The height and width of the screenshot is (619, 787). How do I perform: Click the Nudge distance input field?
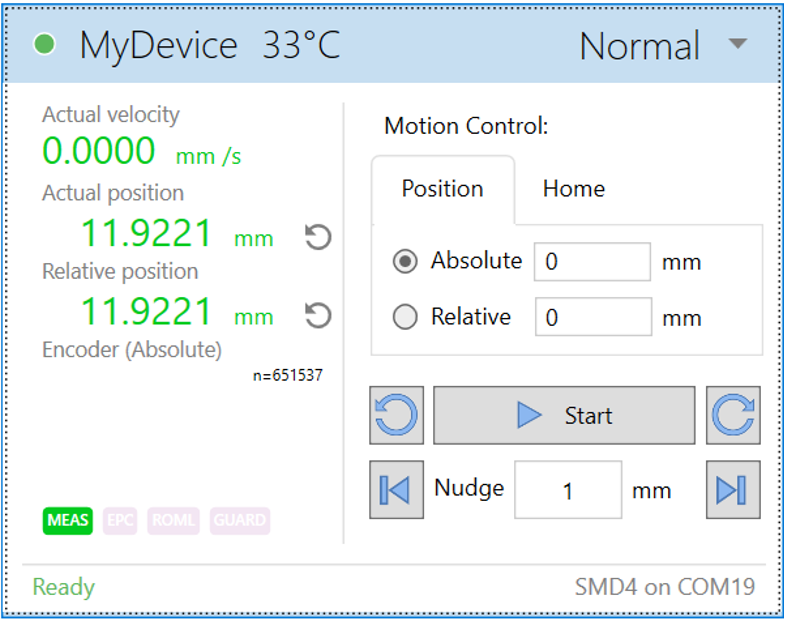568,490
